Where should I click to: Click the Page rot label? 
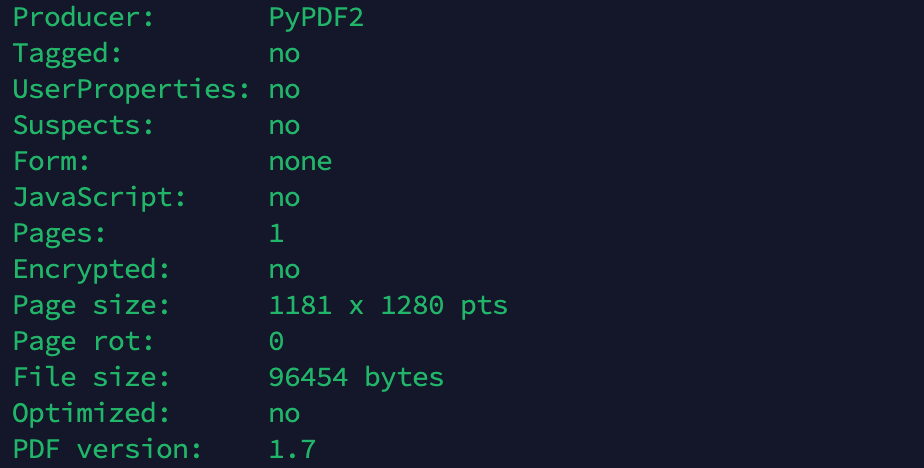point(83,341)
